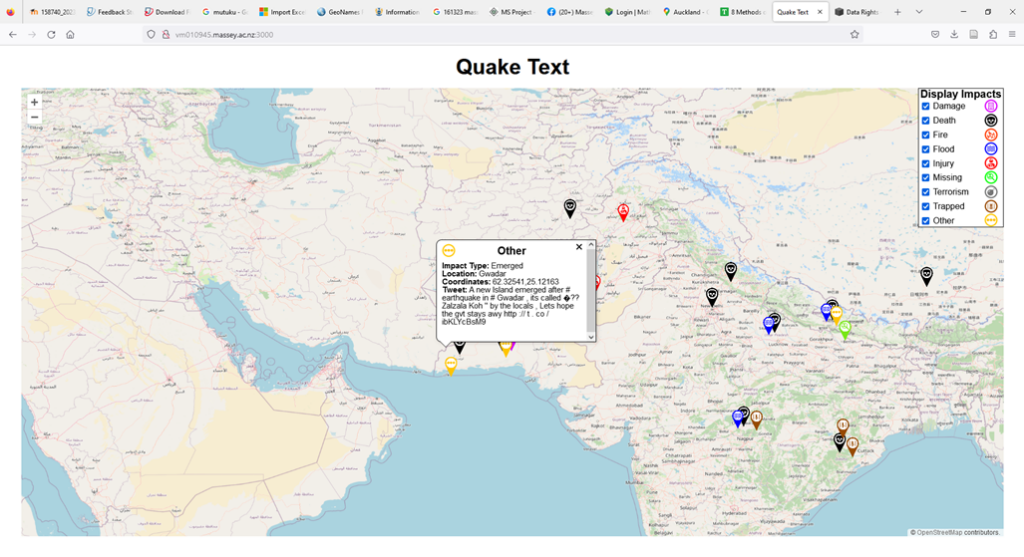Screen dimensions: 1024x557
Task: Bookmark this page with the star icon
Action: (x=855, y=34)
